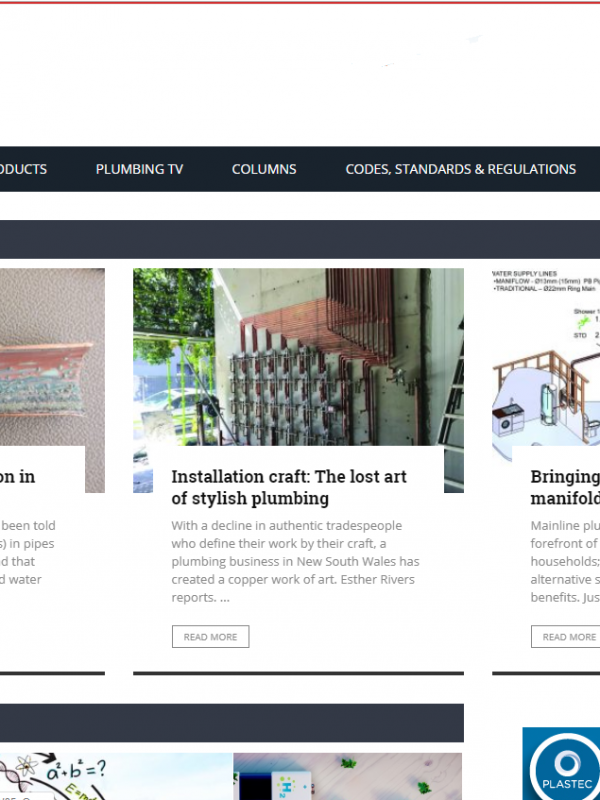Click the manifold article excerpt starting 'Mainline'

pos(565,561)
